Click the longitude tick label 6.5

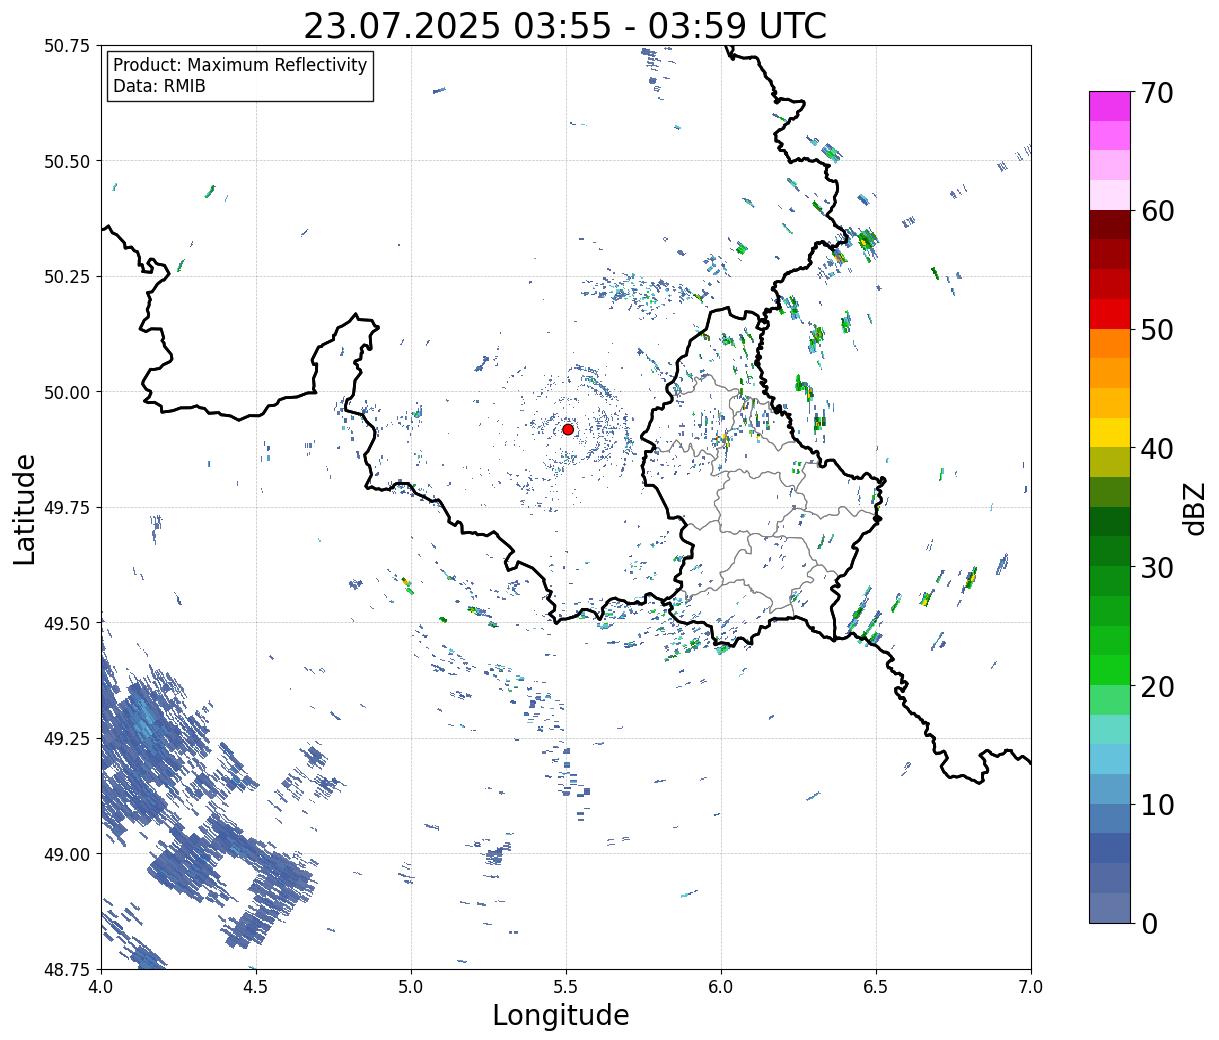click(876, 987)
